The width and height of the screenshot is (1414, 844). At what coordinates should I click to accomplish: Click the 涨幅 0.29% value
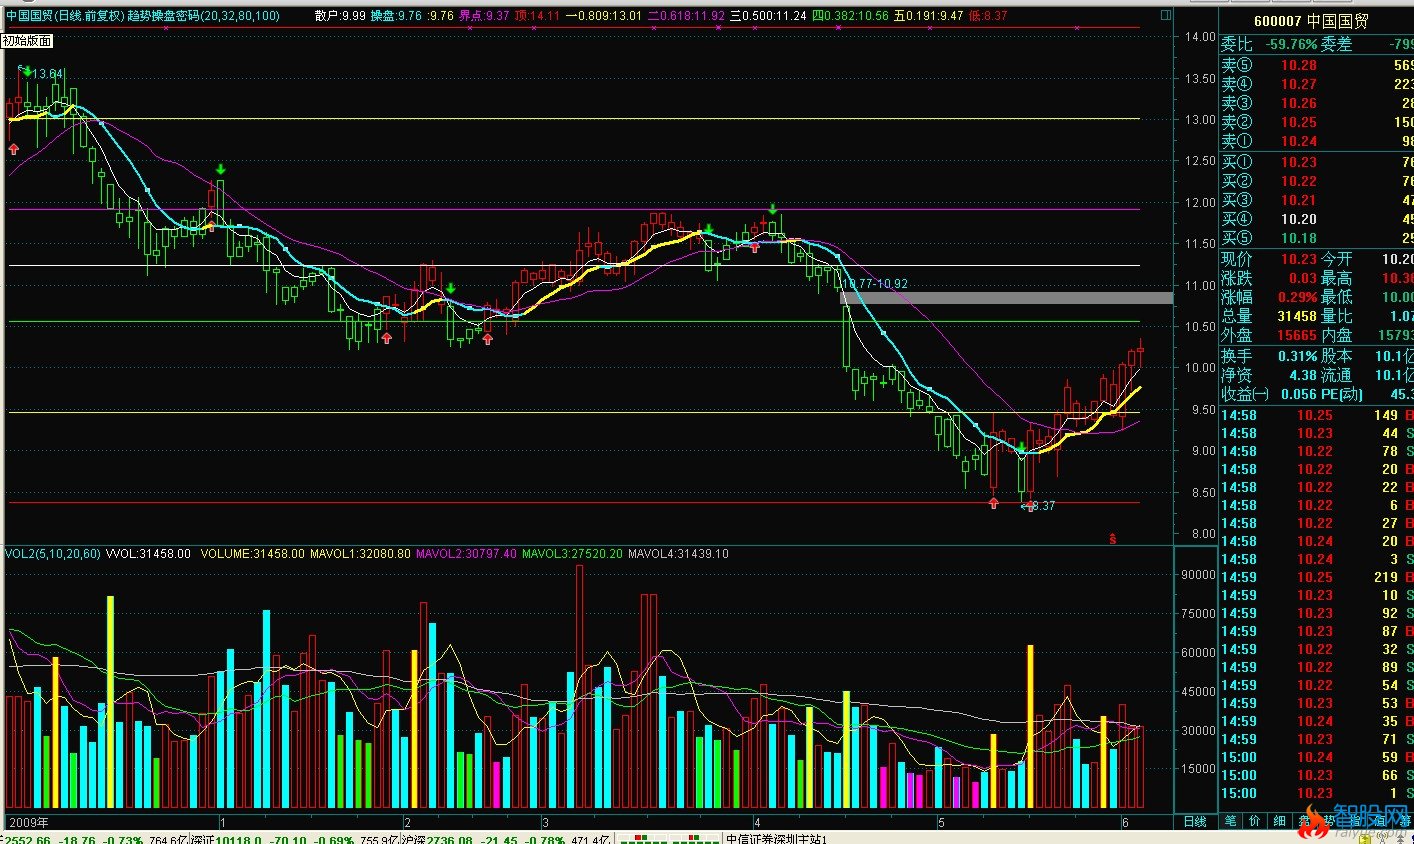[1298, 297]
